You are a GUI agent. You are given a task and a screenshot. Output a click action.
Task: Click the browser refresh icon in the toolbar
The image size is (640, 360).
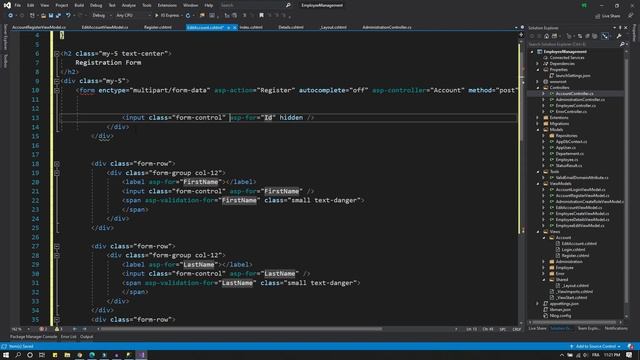pyautogui.click(x=188, y=16)
